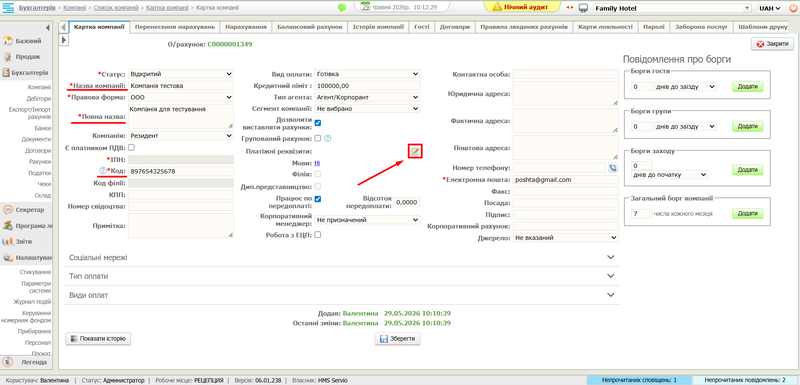
Task: Expand the Тип оплати section
Action: (x=342, y=276)
